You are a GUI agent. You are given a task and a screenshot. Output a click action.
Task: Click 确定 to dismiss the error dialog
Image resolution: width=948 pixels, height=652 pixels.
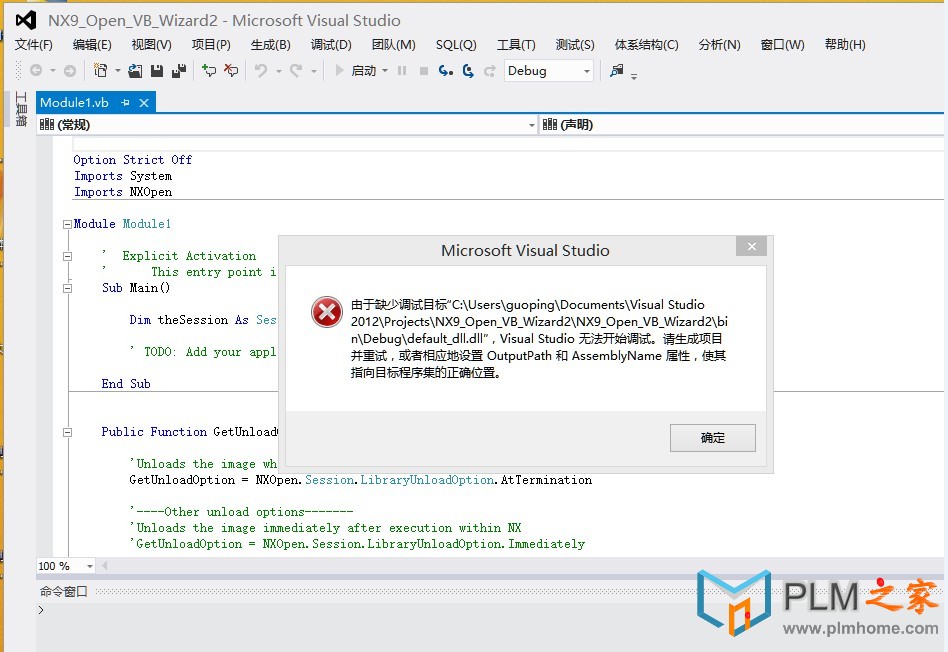point(713,437)
